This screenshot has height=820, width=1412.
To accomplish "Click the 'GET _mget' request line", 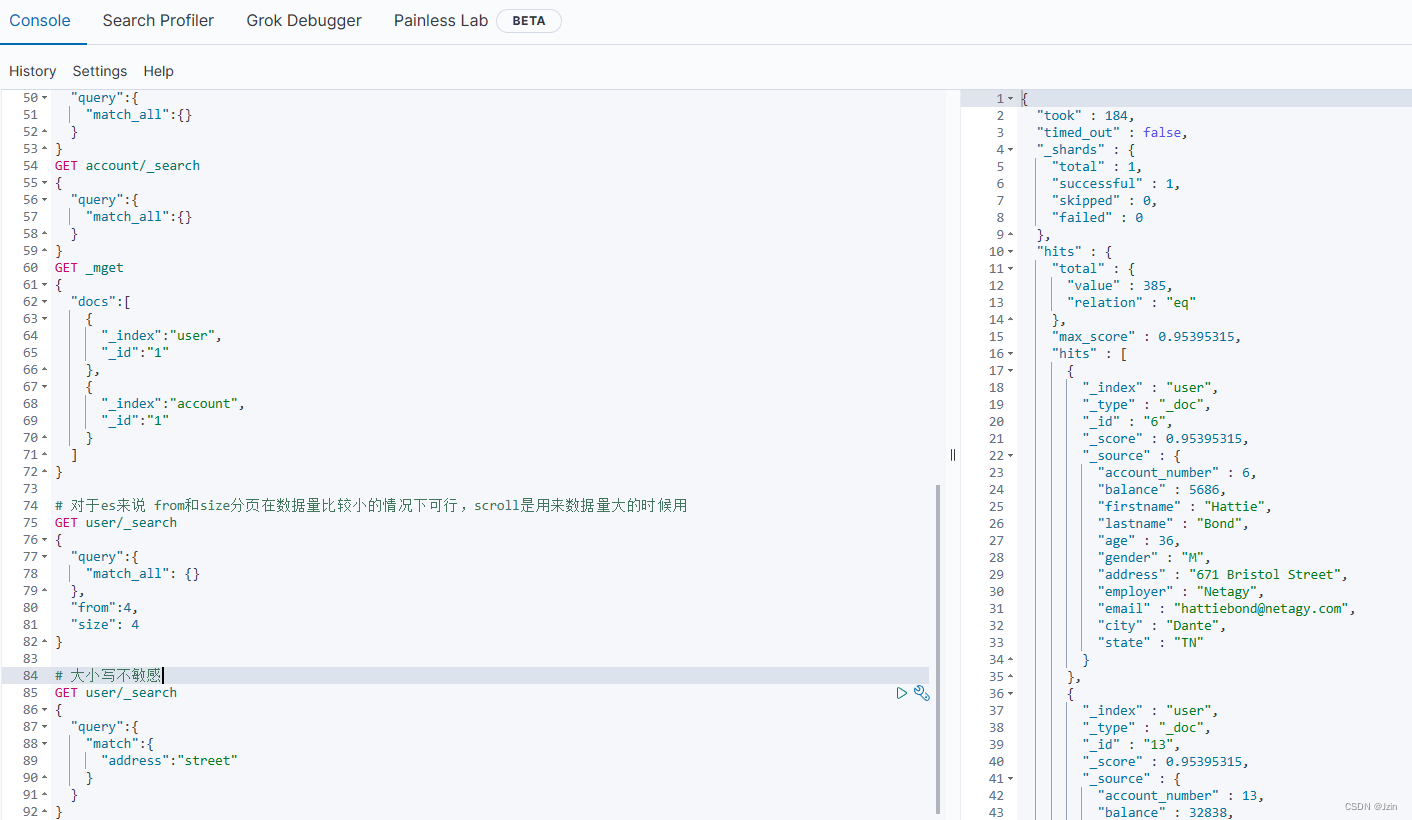I will pyautogui.click(x=89, y=268).
